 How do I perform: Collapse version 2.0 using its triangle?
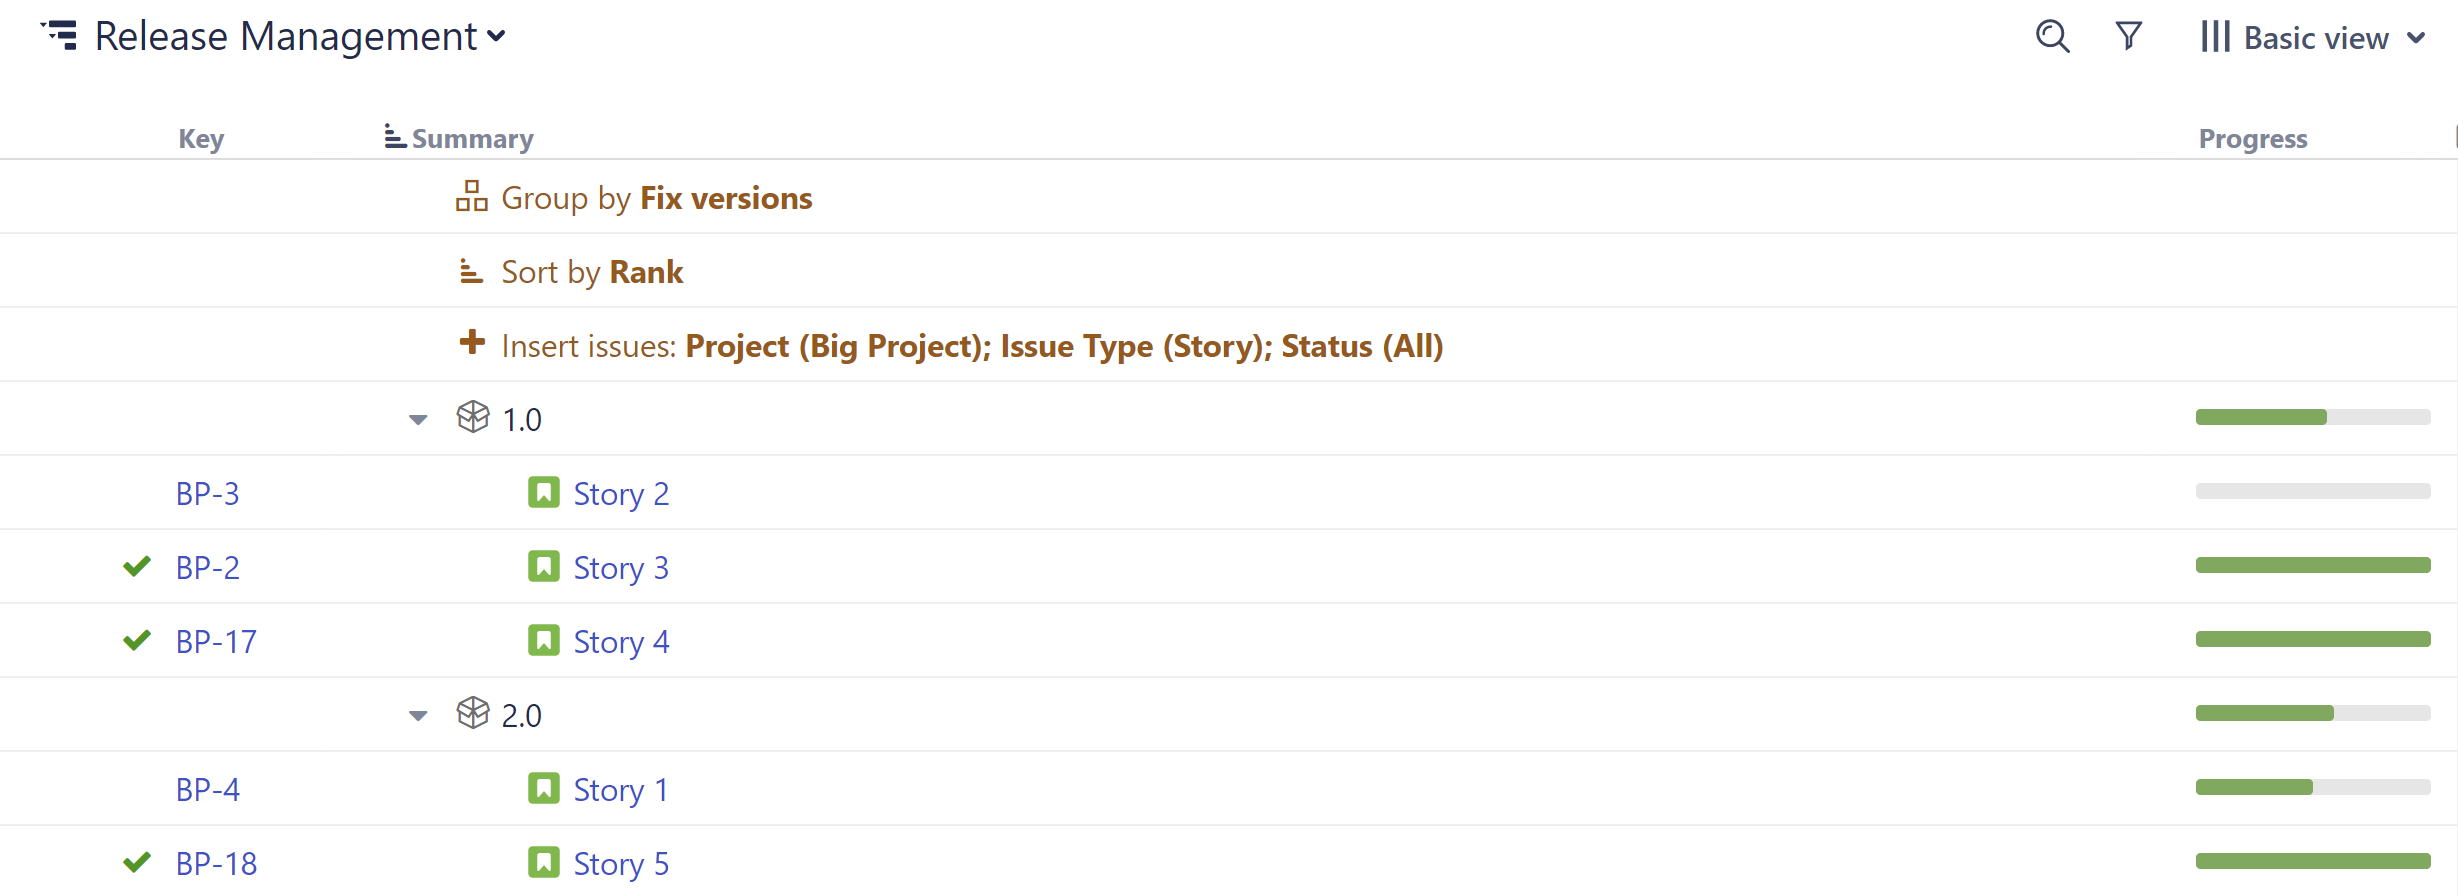click(x=415, y=715)
